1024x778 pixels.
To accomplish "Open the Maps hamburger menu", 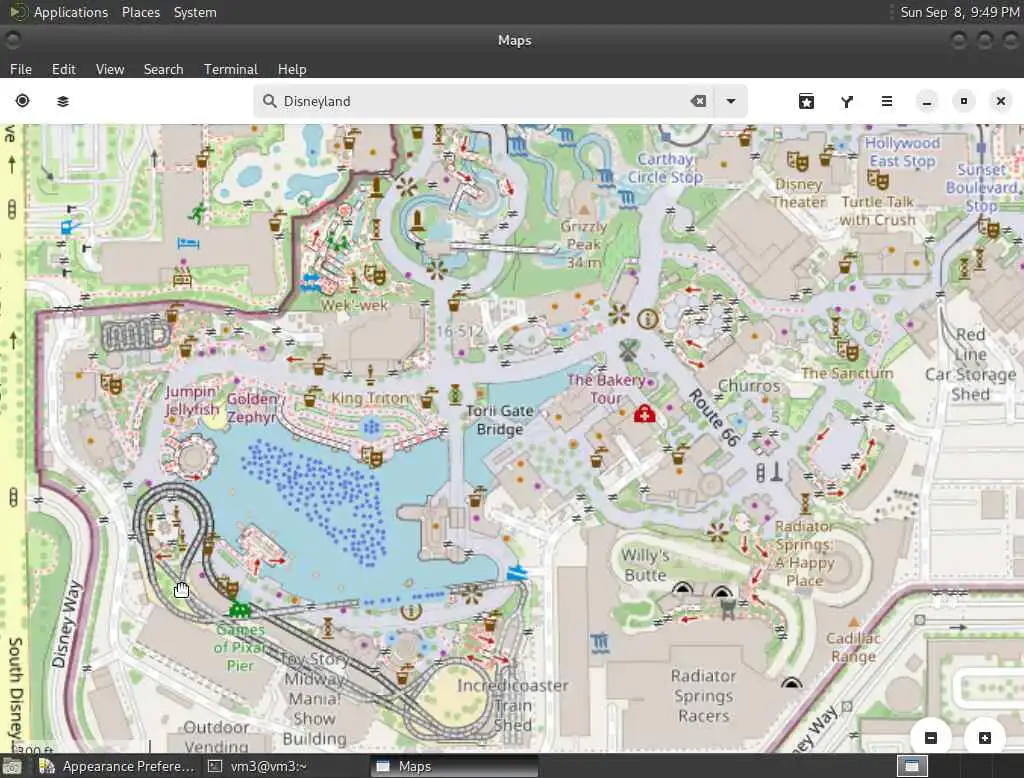I will (x=887, y=101).
